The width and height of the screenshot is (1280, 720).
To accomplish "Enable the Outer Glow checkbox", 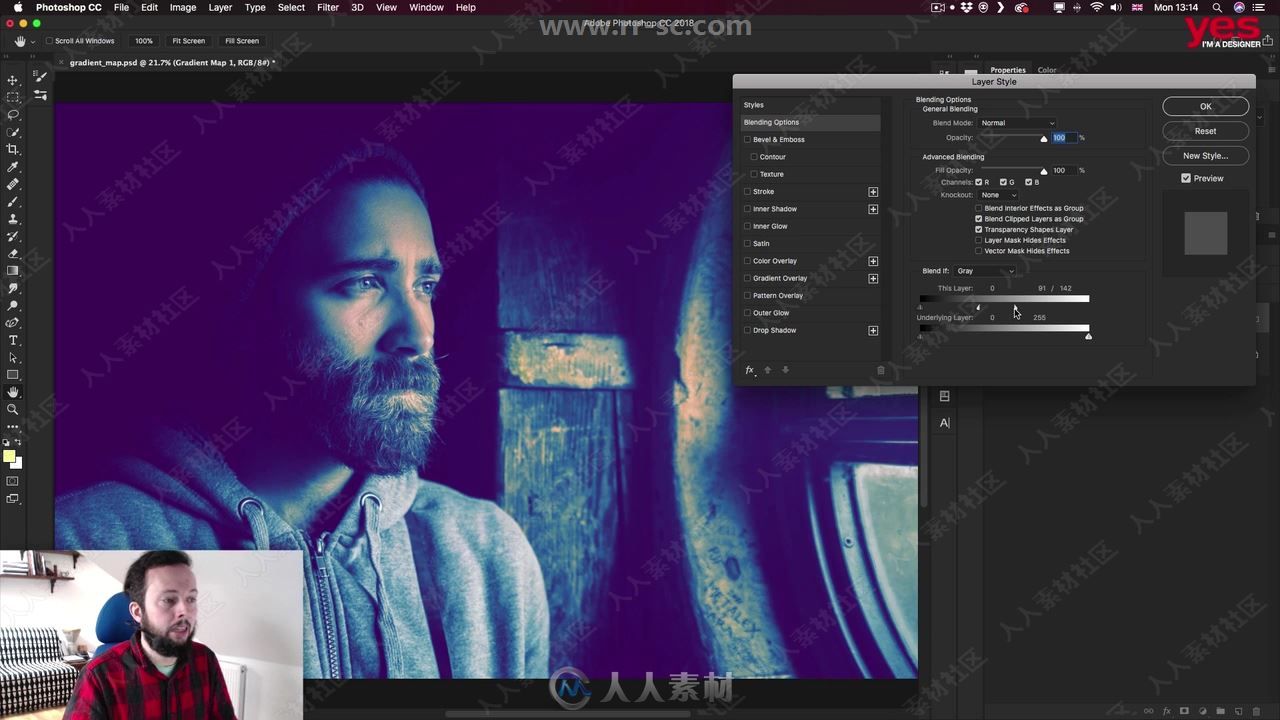I will tap(747, 313).
